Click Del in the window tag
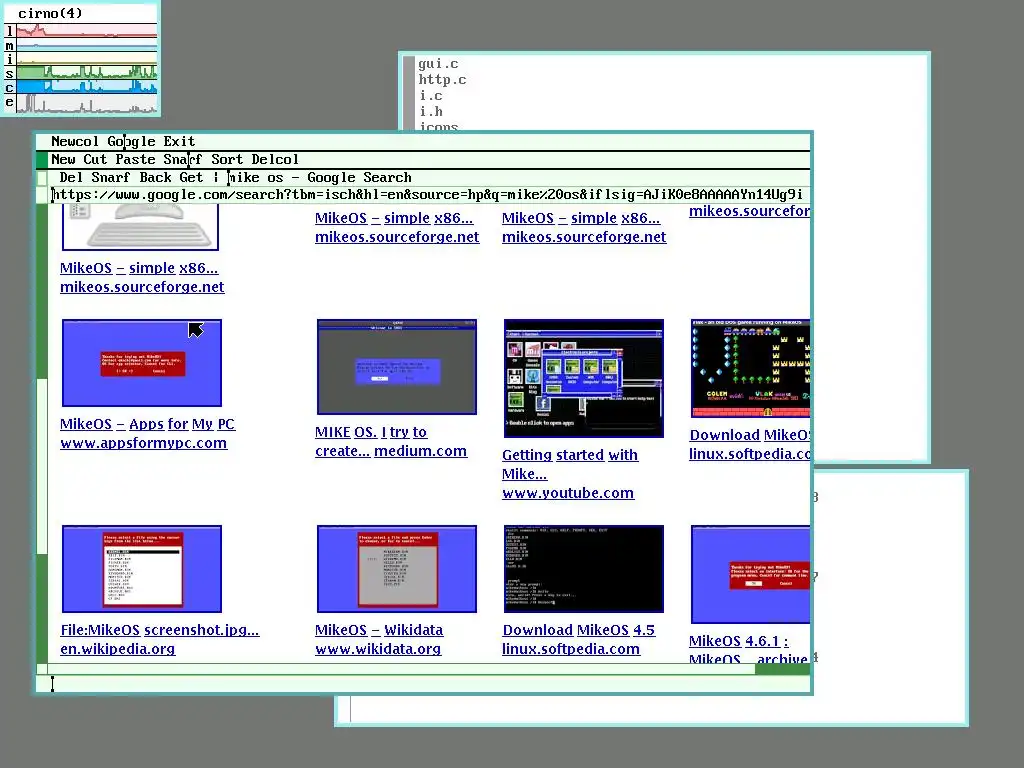Viewport: 1024px width, 768px height. [71, 178]
